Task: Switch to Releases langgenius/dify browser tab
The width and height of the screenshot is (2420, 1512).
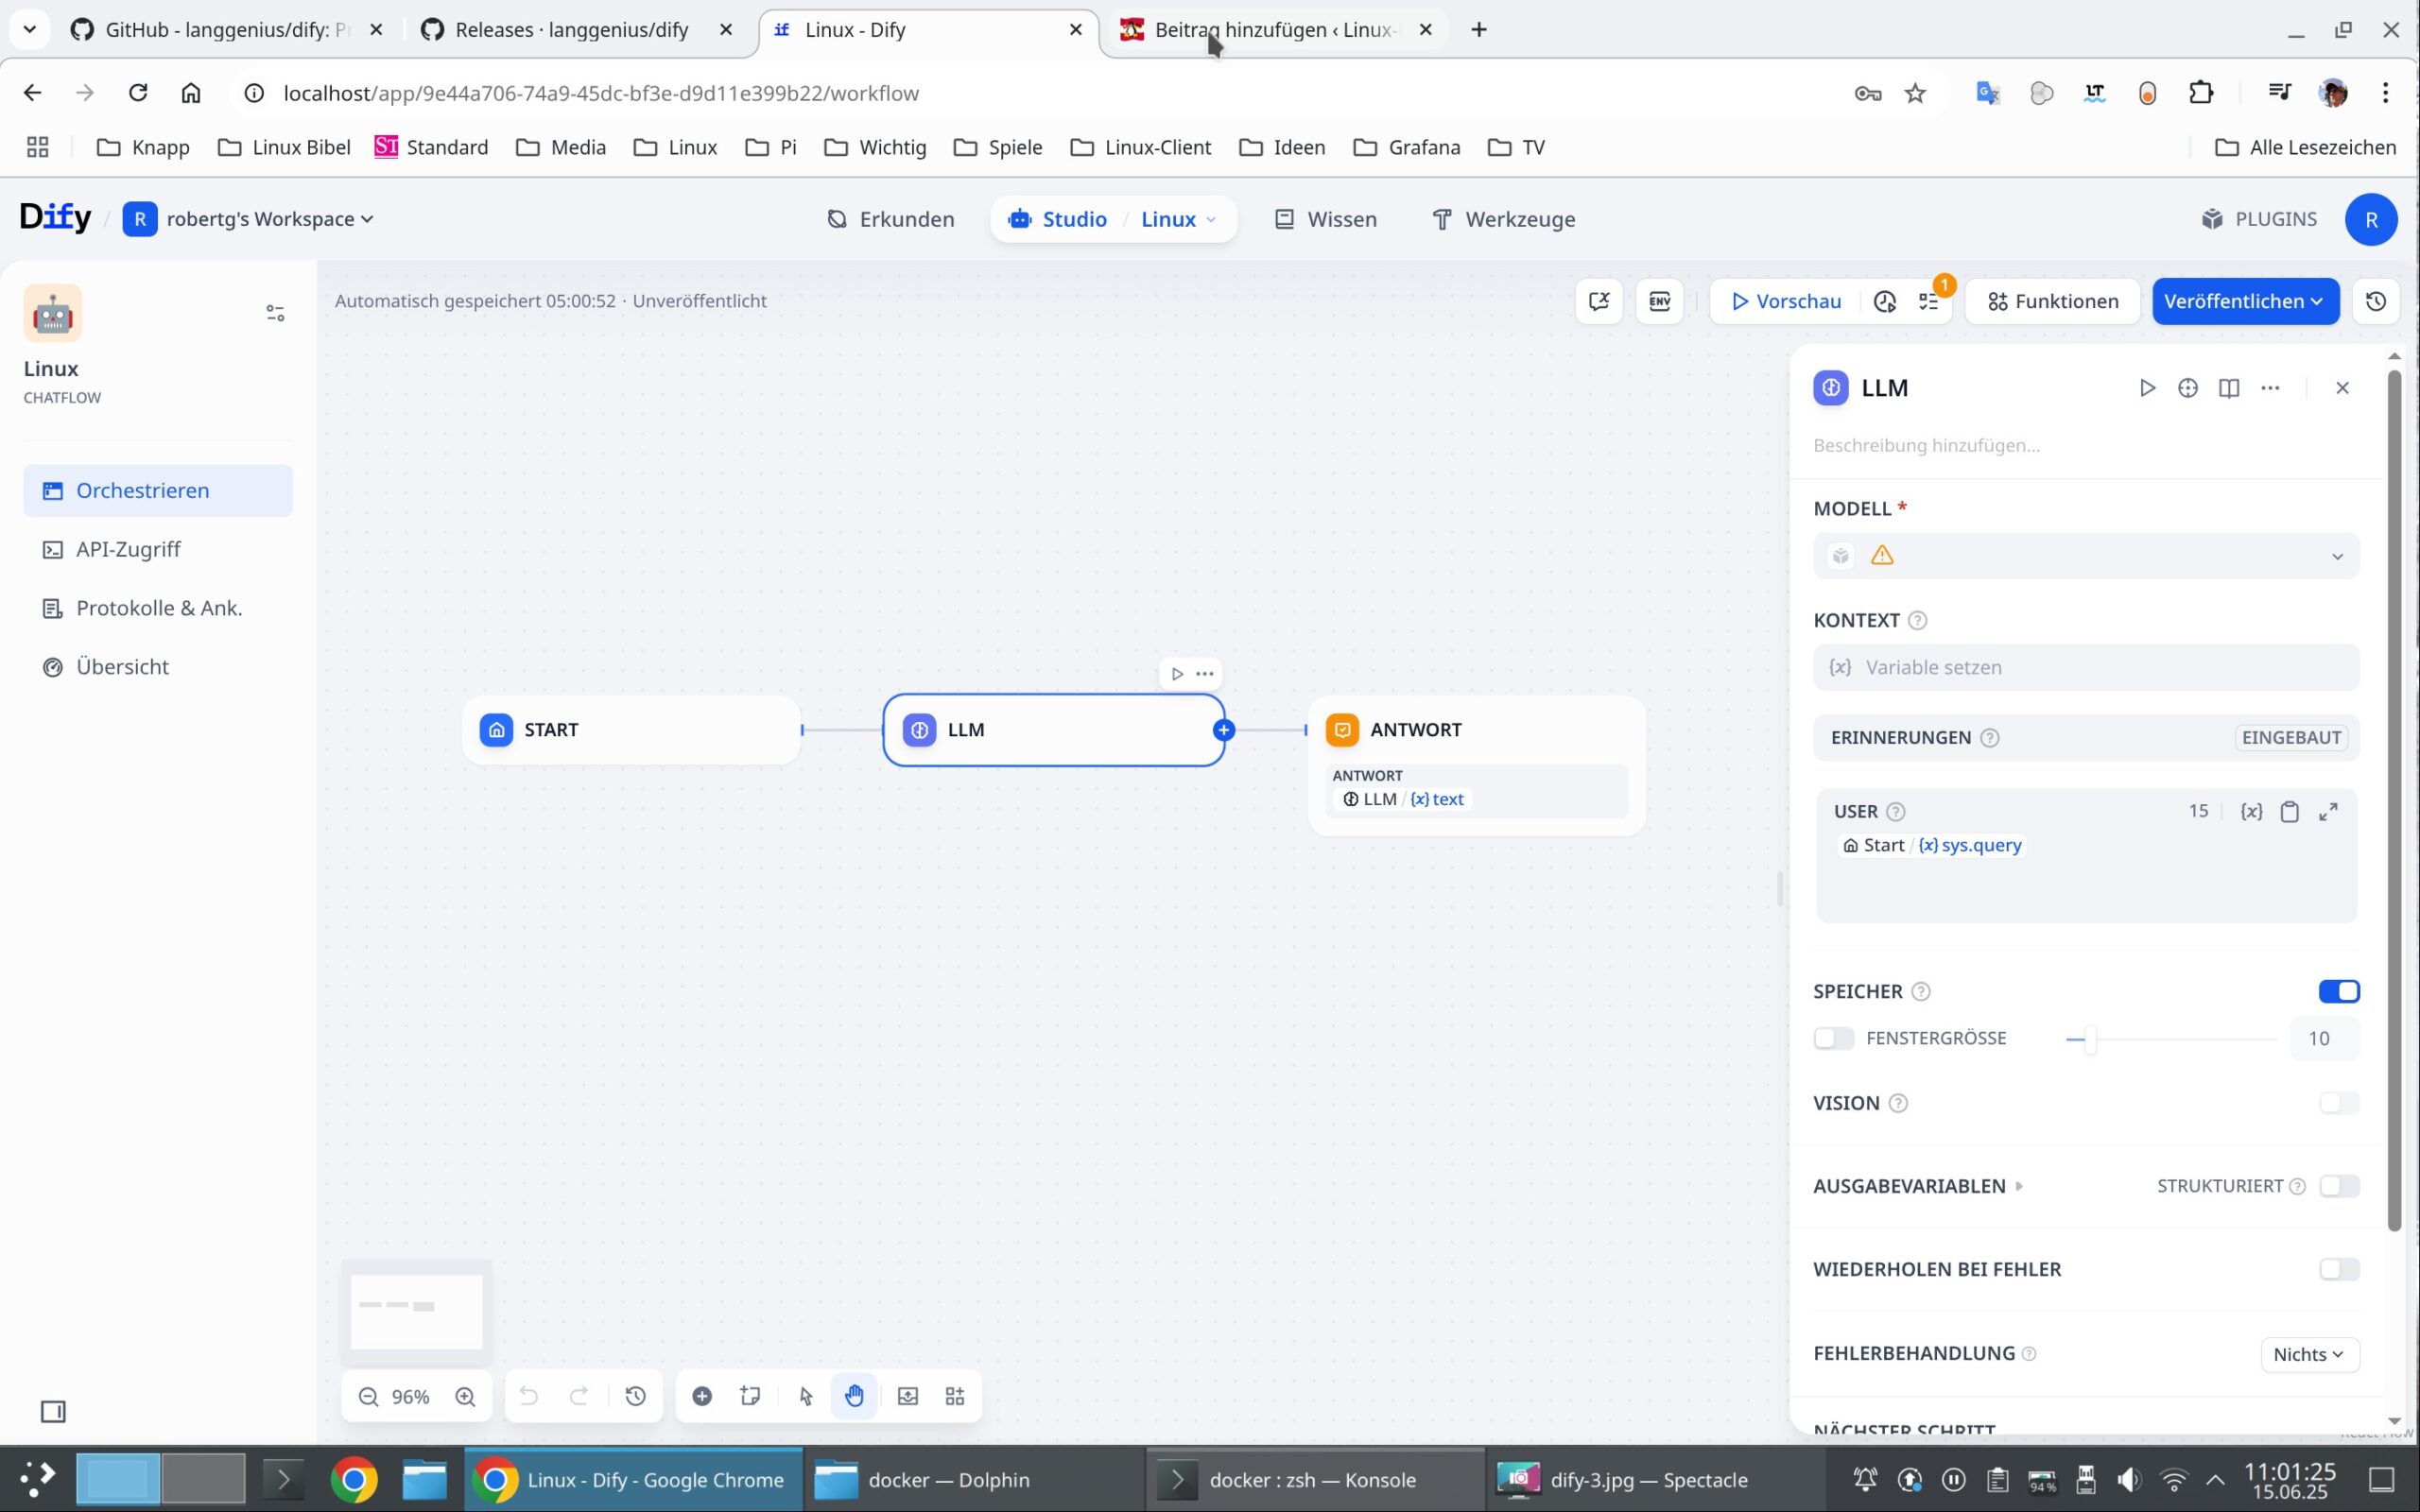Action: pos(572,30)
